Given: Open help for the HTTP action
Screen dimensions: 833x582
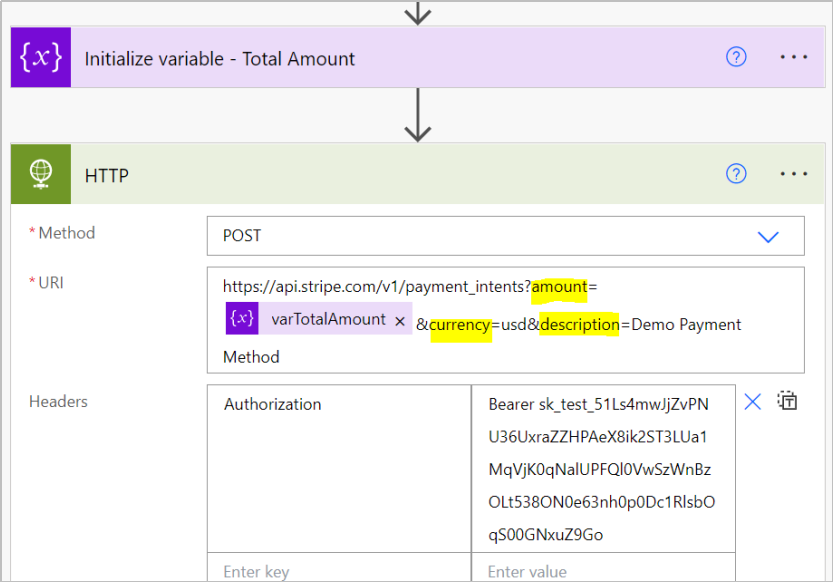Looking at the screenshot, I should [x=736, y=173].
